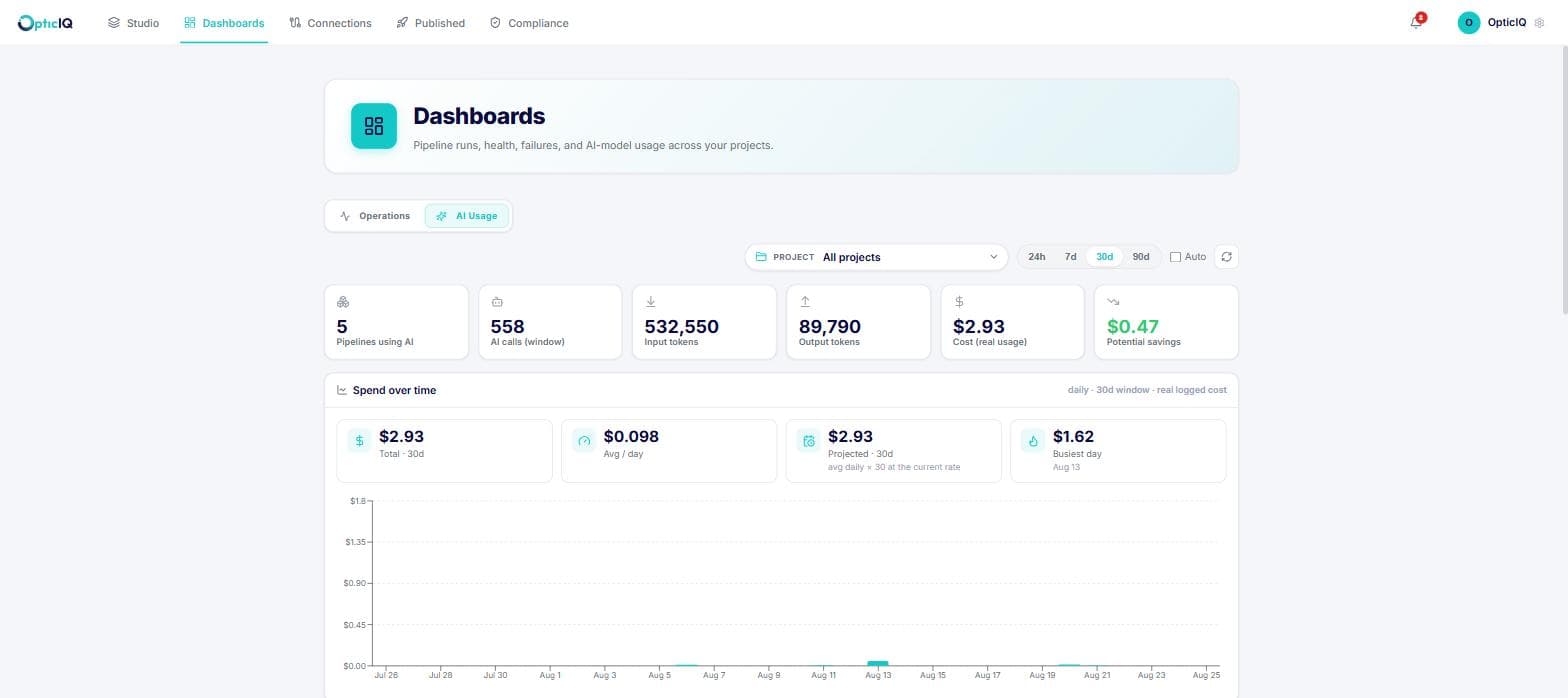The image size is (1568, 698).
Task: Select the AI Usage view
Action: pyautogui.click(x=467, y=216)
